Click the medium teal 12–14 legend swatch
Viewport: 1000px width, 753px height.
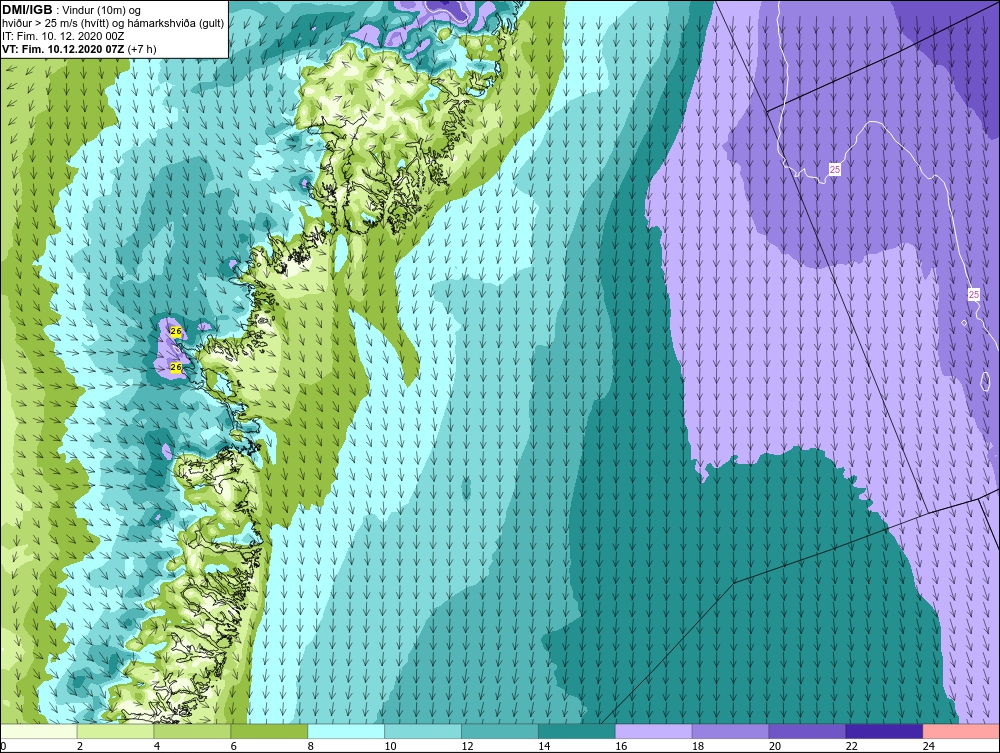pos(499,731)
